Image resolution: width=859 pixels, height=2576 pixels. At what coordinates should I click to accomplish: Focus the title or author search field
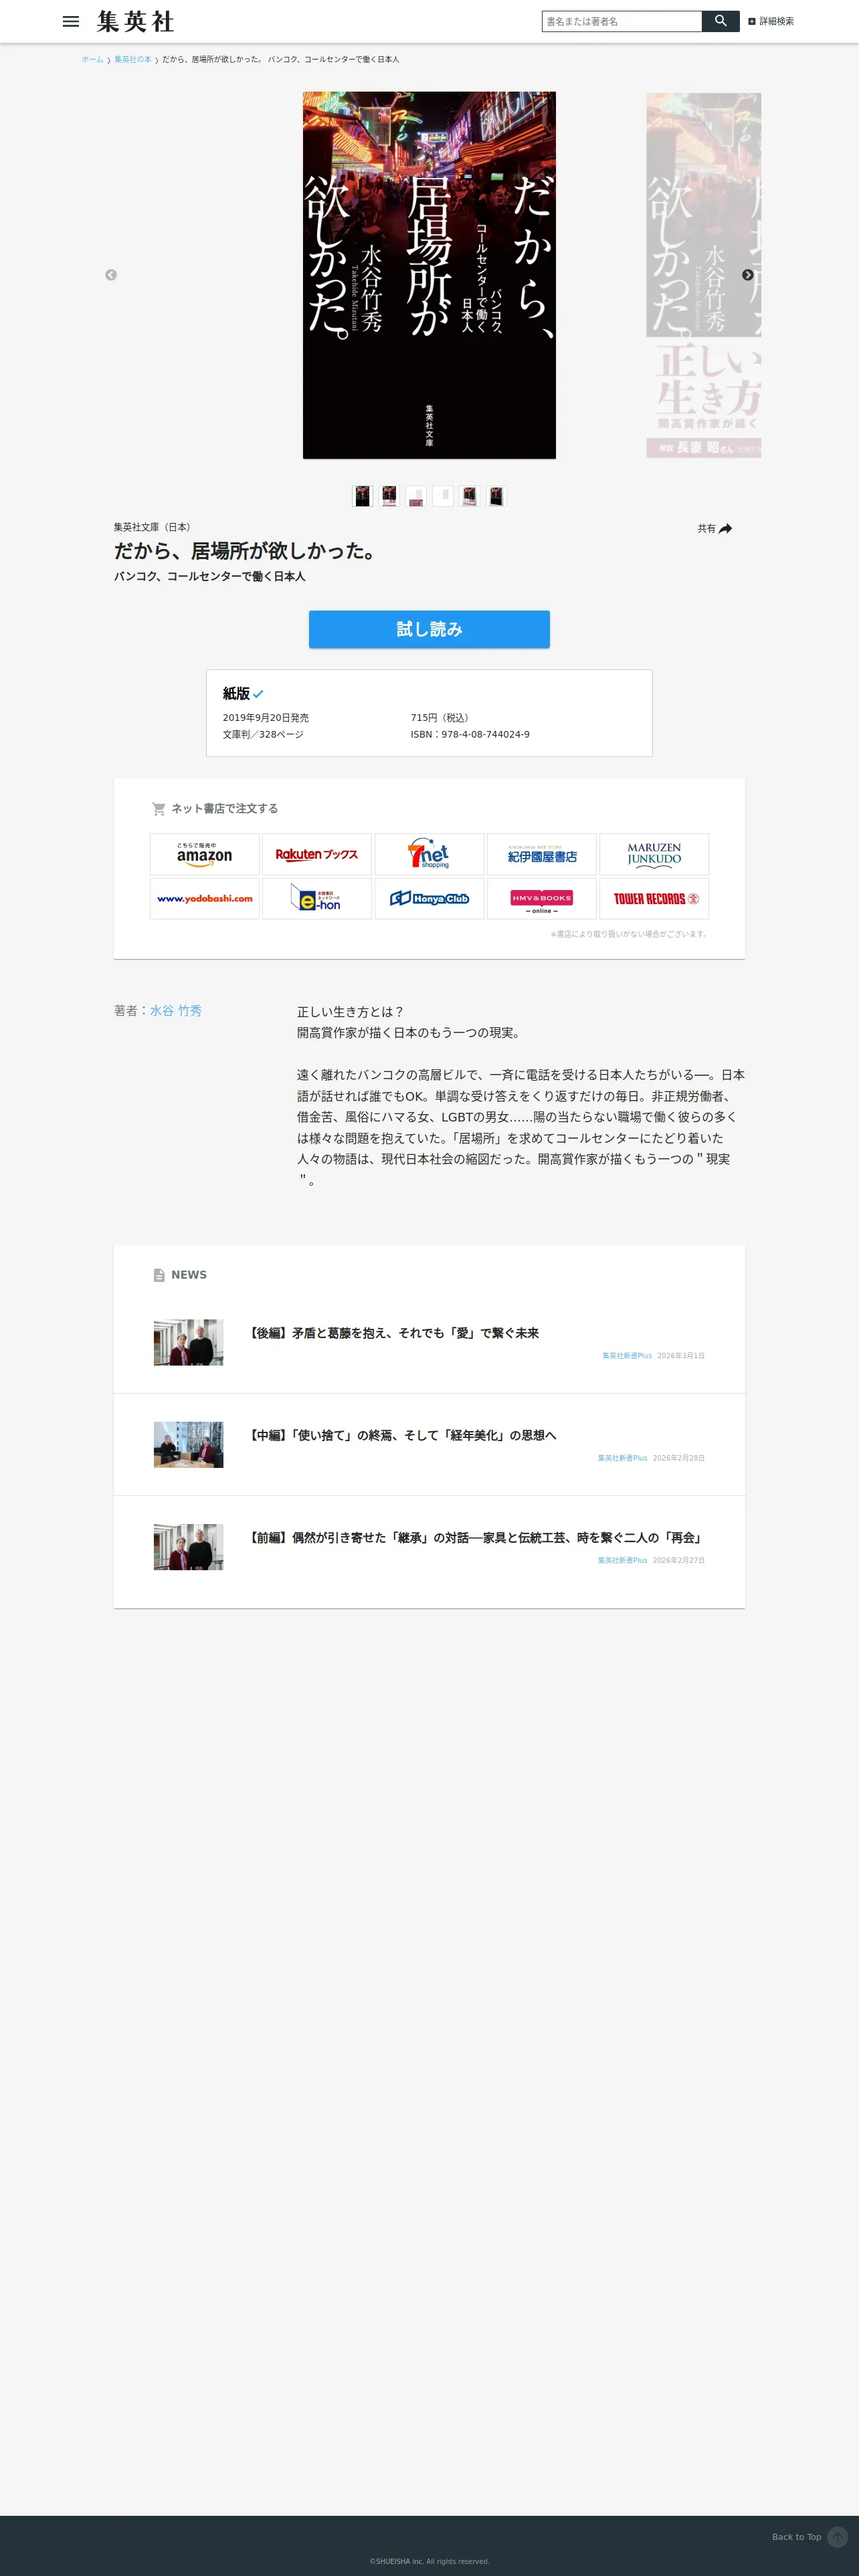click(622, 21)
